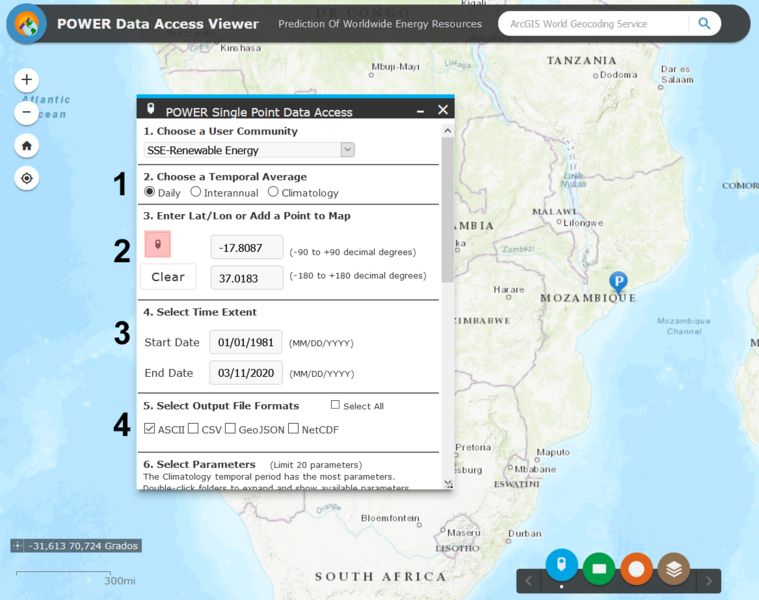759x600 pixels.
Task: Click the longitude field showing 37.0183
Action: (x=247, y=278)
